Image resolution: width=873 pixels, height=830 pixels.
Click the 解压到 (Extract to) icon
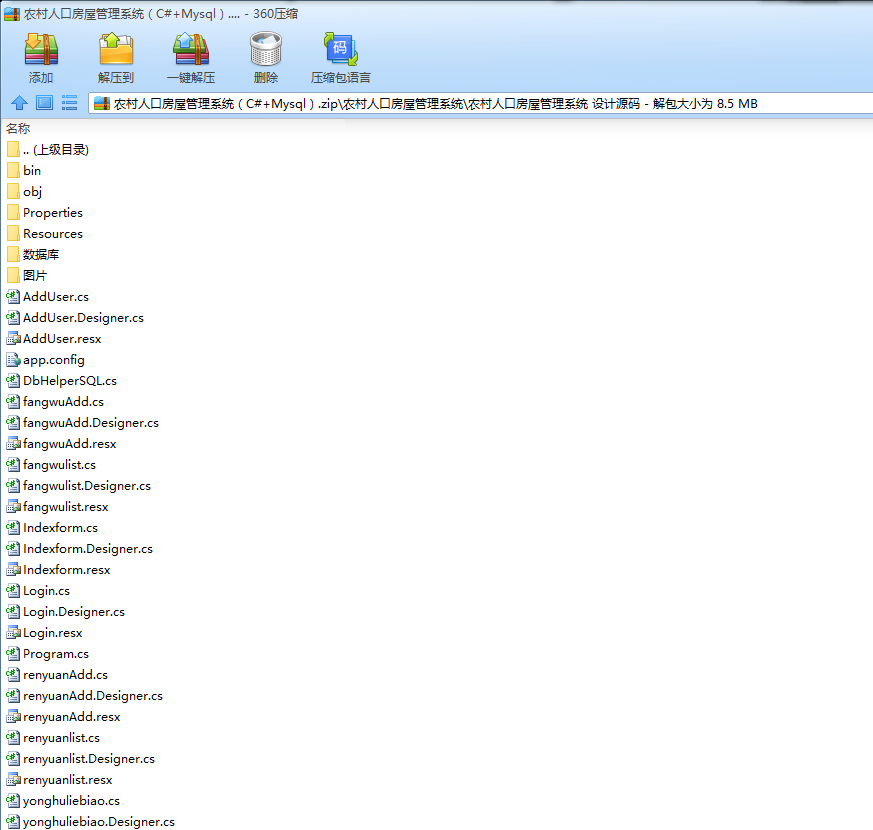tap(116, 49)
